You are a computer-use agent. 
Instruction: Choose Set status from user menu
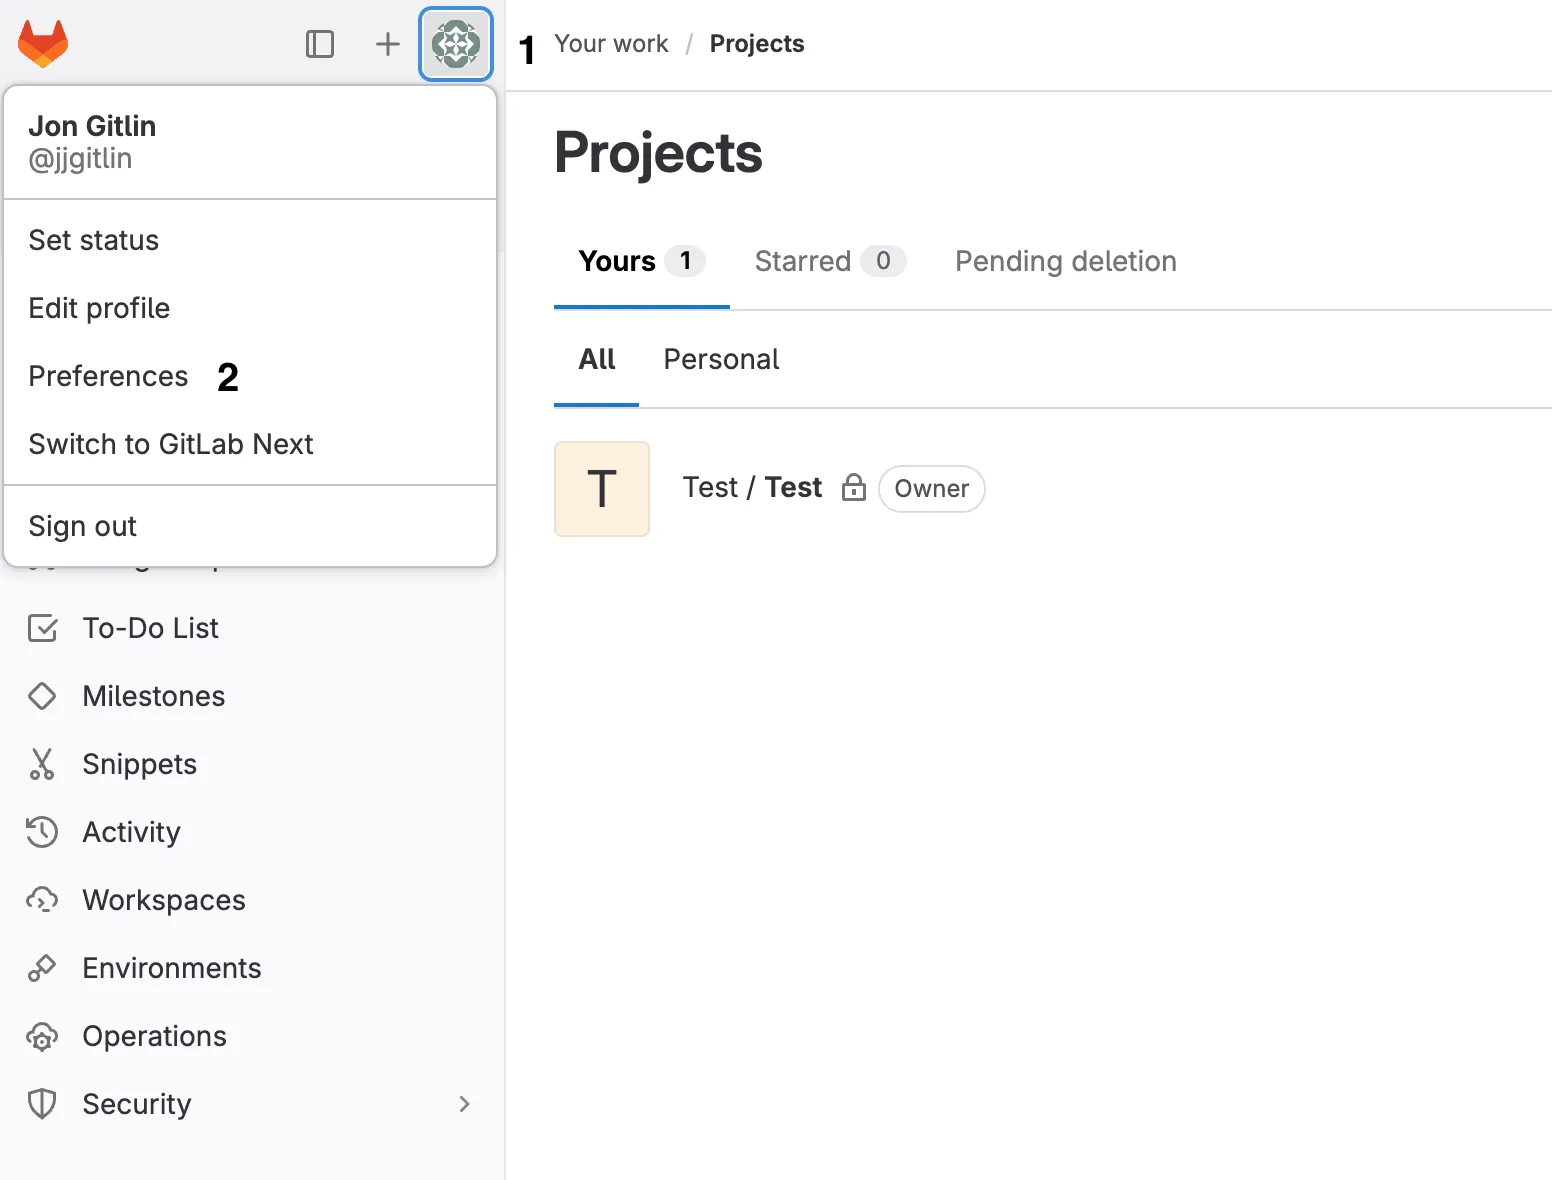click(250, 240)
